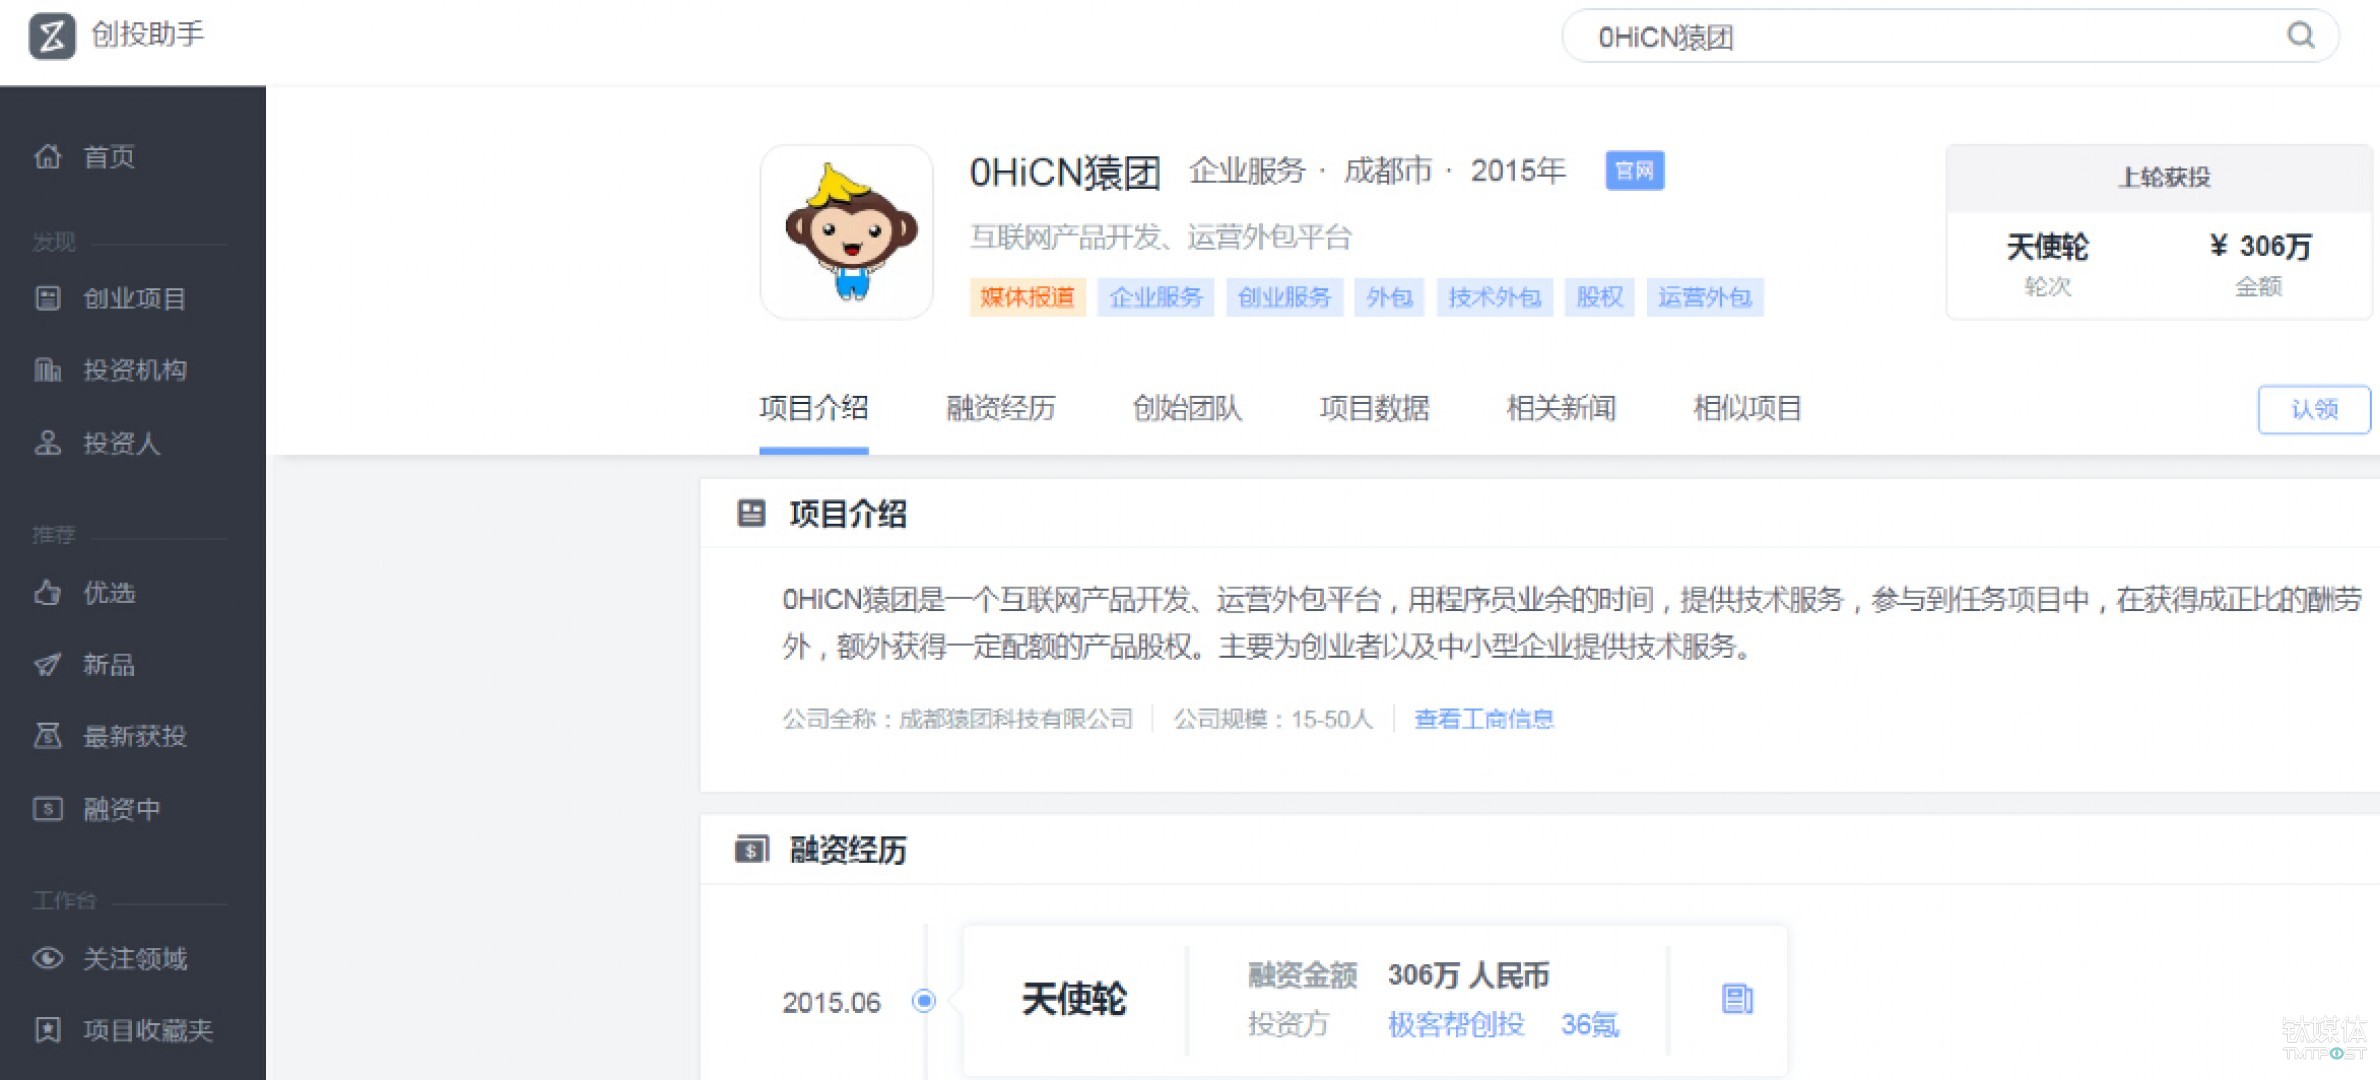Image resolution: width=2380 pixels, height=1080 pixels.
Task: Open the 首页 home icon
Action: pyautogui.click(x=48, y=157)
